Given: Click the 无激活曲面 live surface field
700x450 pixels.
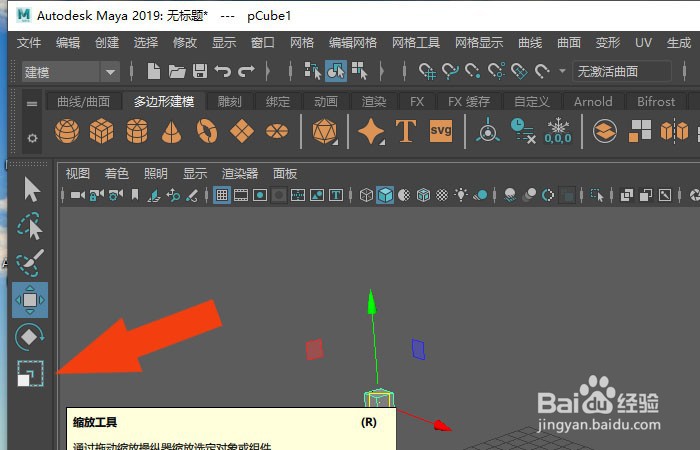Looking at the screenshot, I should pos(622,71).
